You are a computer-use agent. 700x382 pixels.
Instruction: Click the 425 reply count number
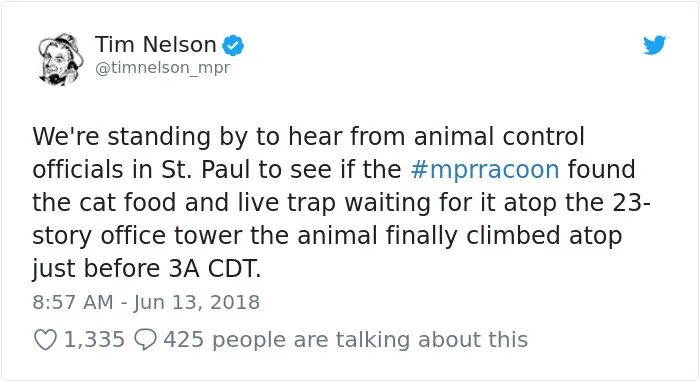pos(183,340)
